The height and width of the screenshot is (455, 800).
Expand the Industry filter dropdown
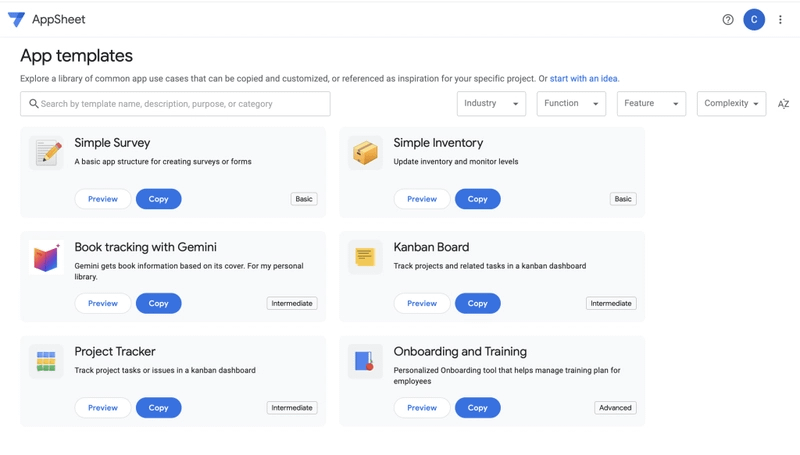pos(491,104)
